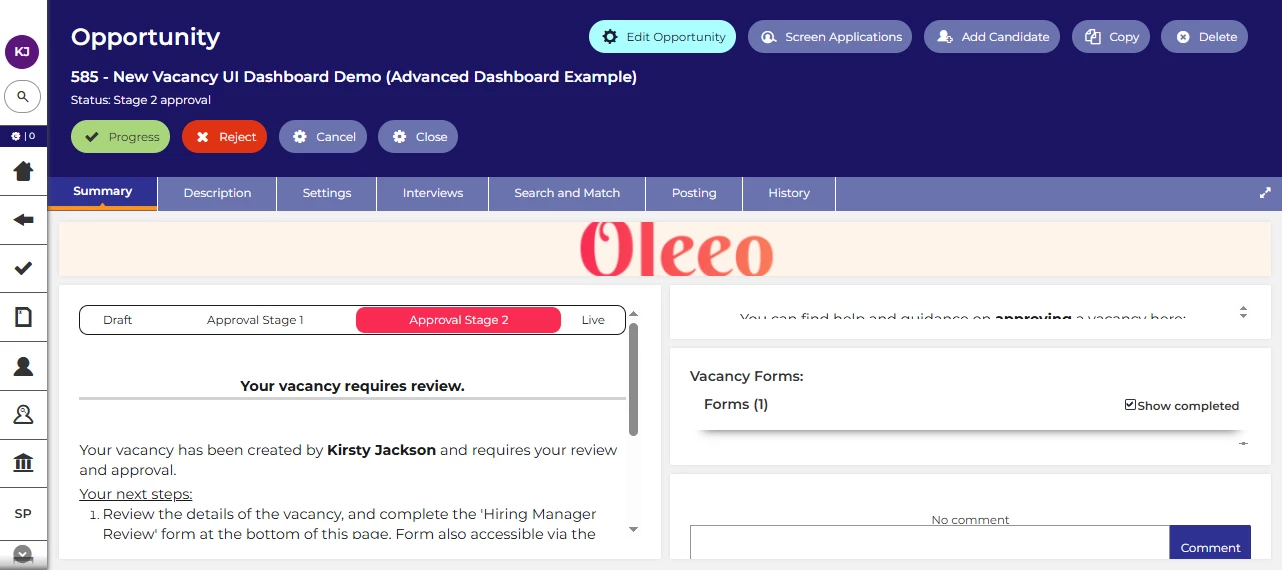
Task: Select Approval Stage 1 step
Action: (255, 320)
